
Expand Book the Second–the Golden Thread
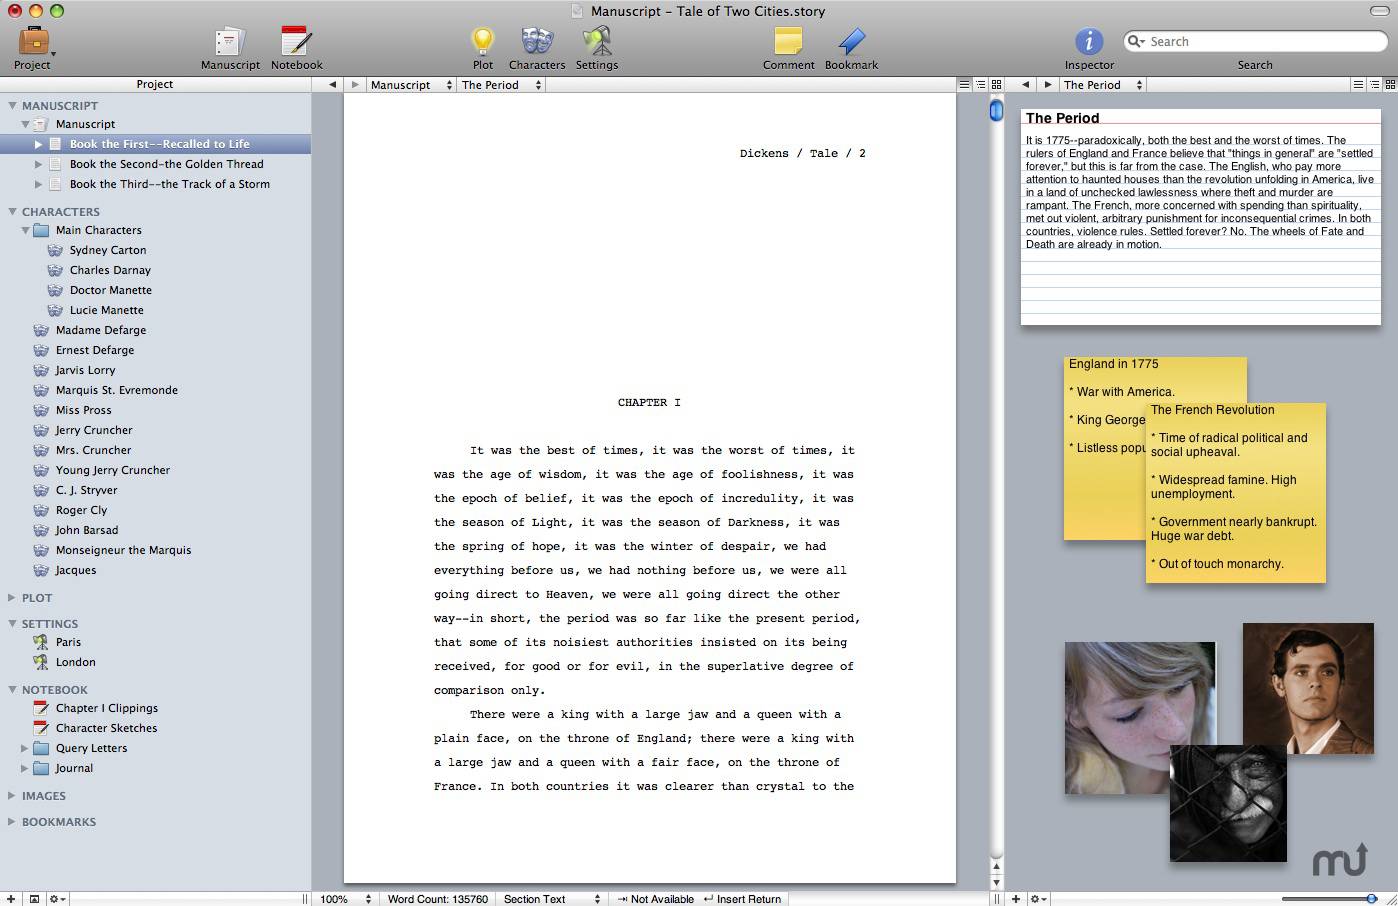39,164
